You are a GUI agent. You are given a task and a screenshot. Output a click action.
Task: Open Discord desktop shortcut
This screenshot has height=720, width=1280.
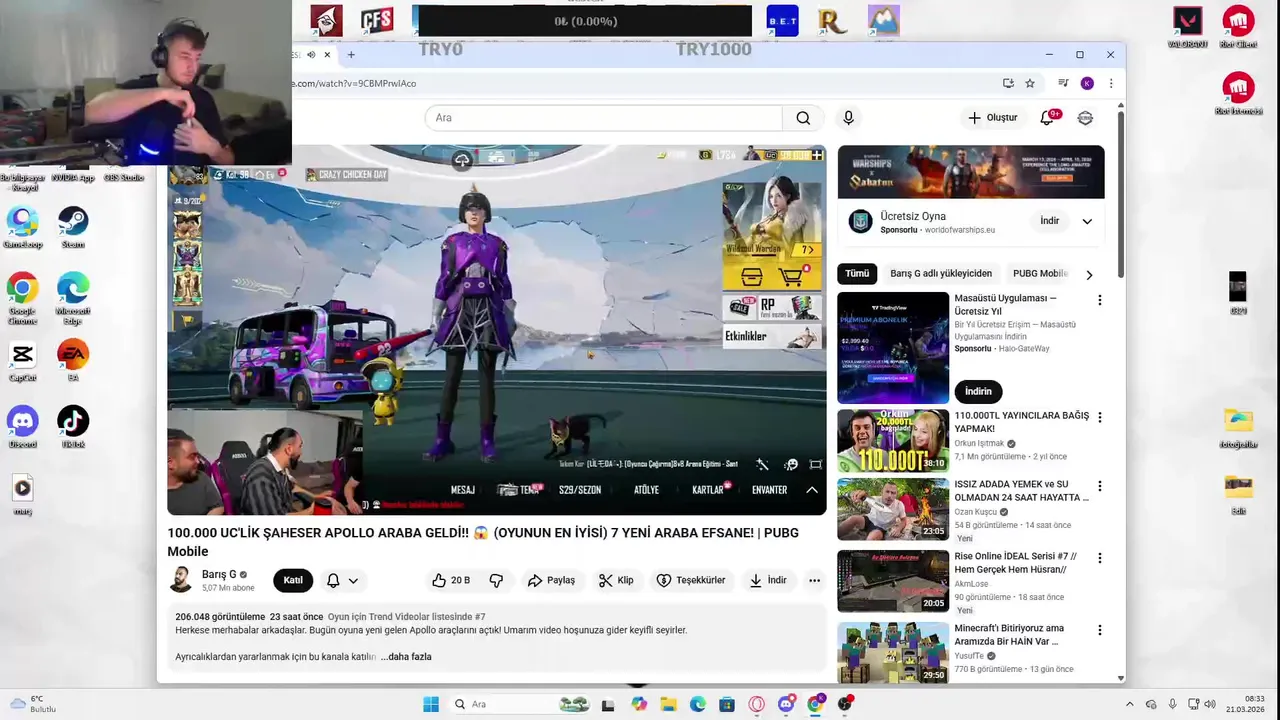(22, 427)
